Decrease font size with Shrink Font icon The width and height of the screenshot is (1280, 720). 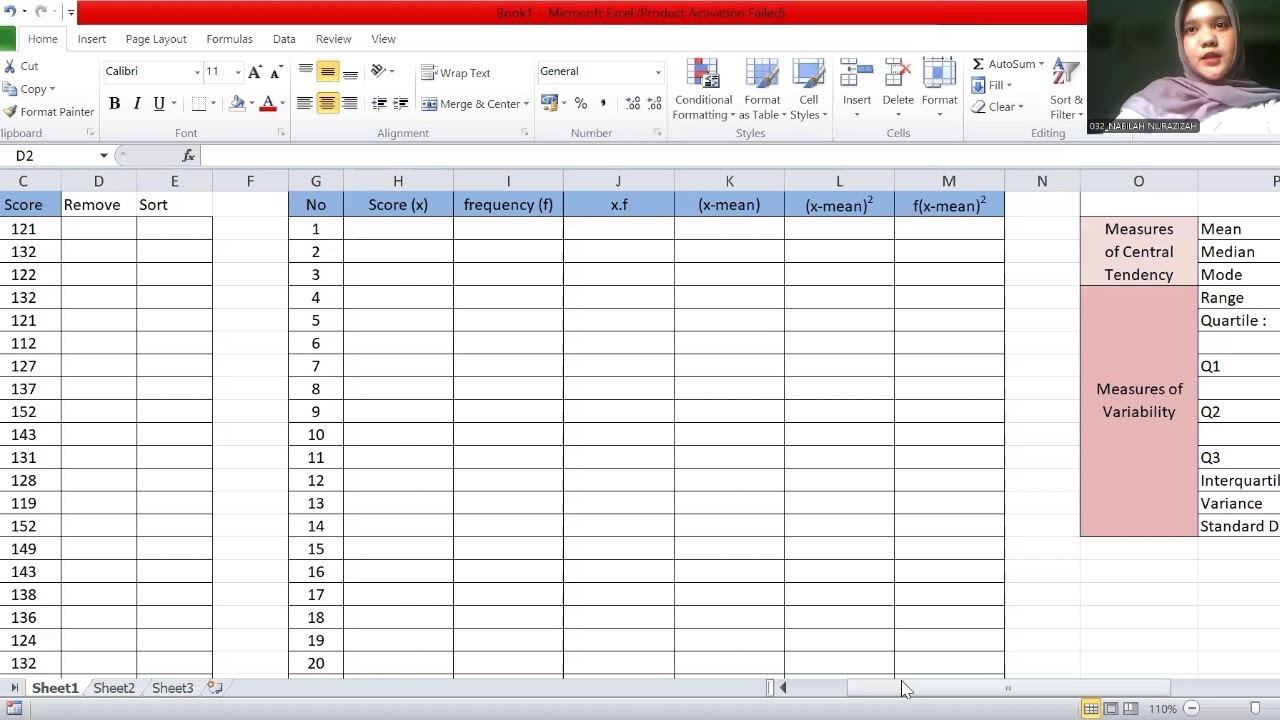click(274, 72)
